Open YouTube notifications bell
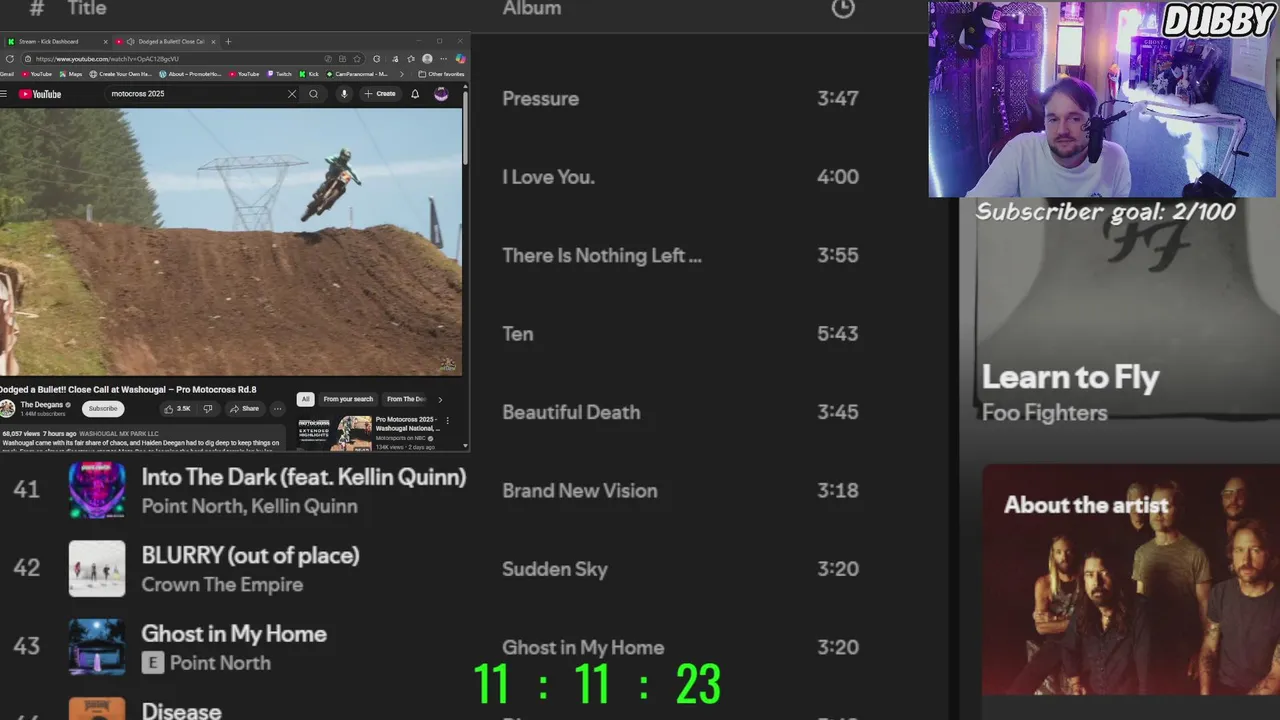Screen dimensions: 1280x720 point(415,94)
